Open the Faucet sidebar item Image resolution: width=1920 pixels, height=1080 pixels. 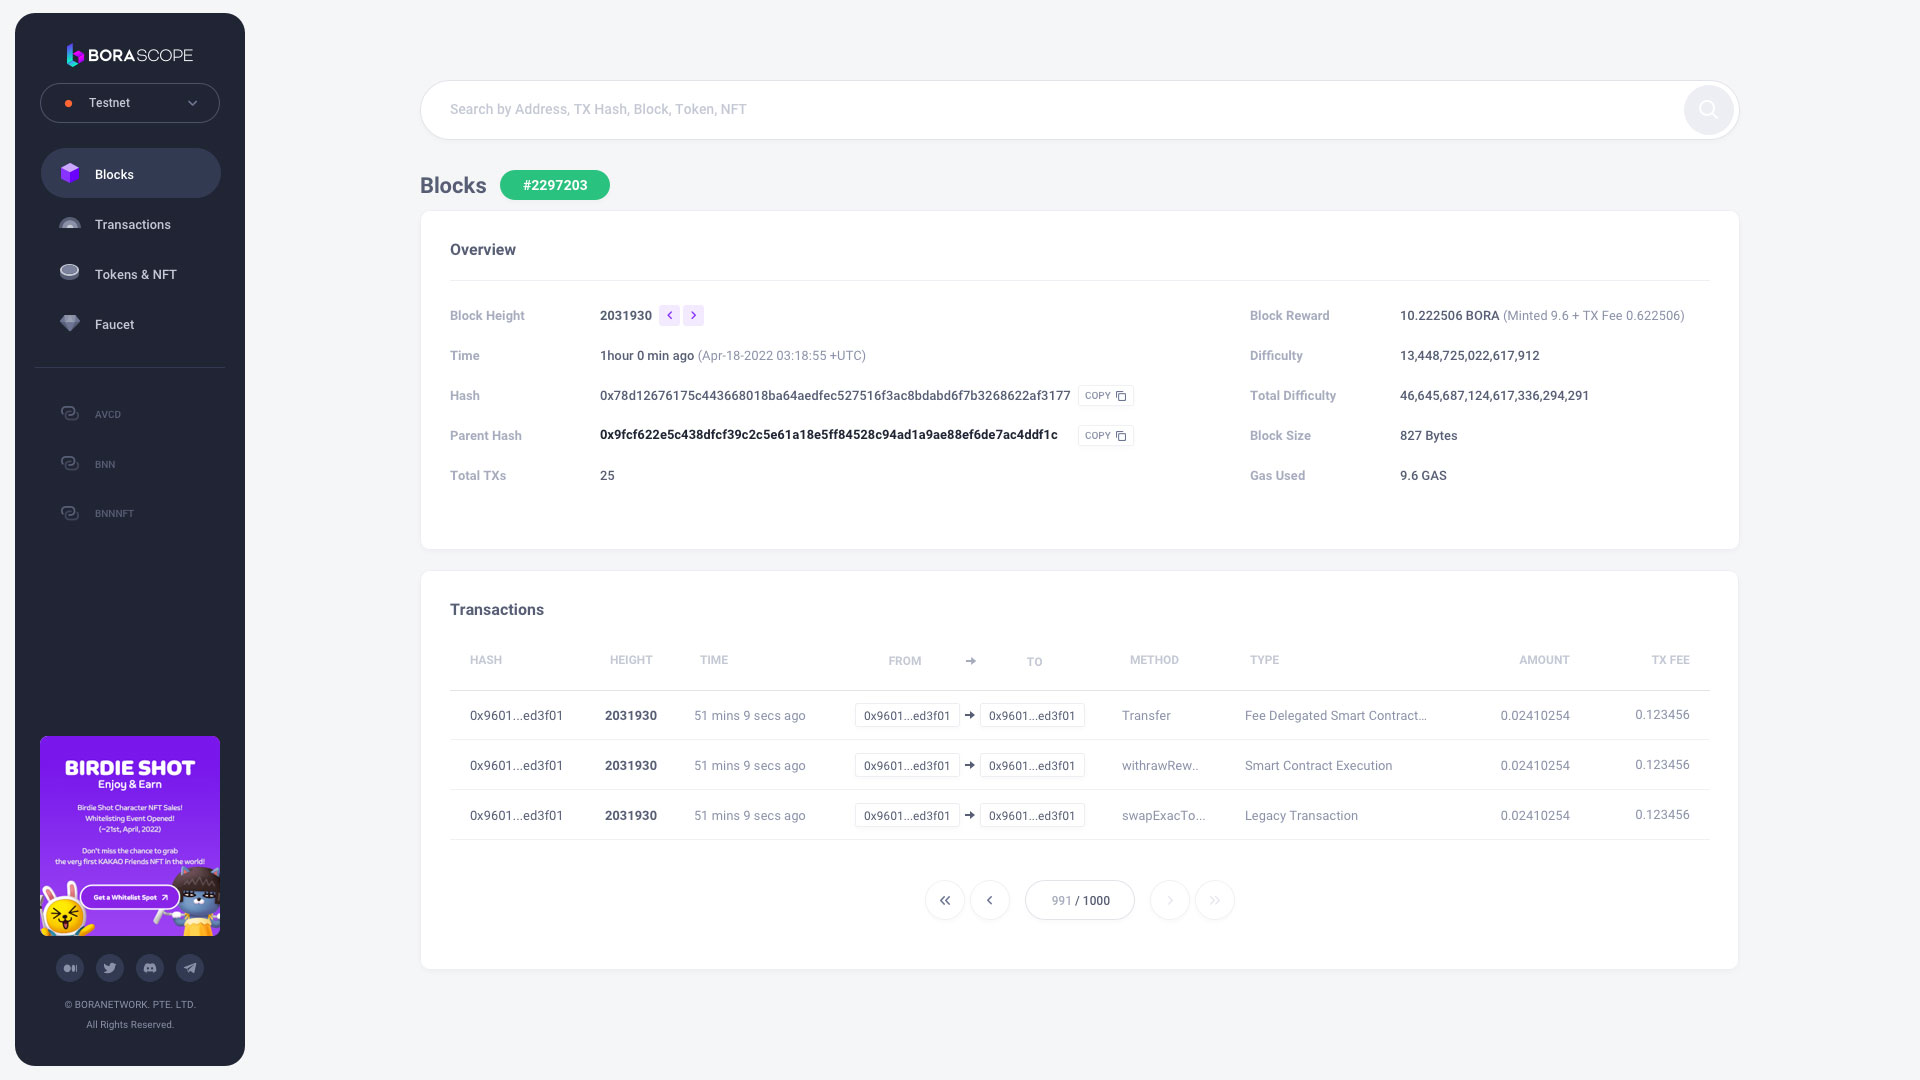point(114,325)
